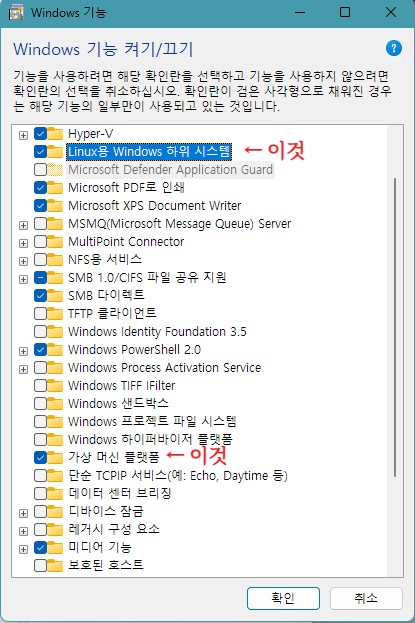Expand the MSMQ Server tree node
Viewport: 415px width, 623px height.
[23, 225]
